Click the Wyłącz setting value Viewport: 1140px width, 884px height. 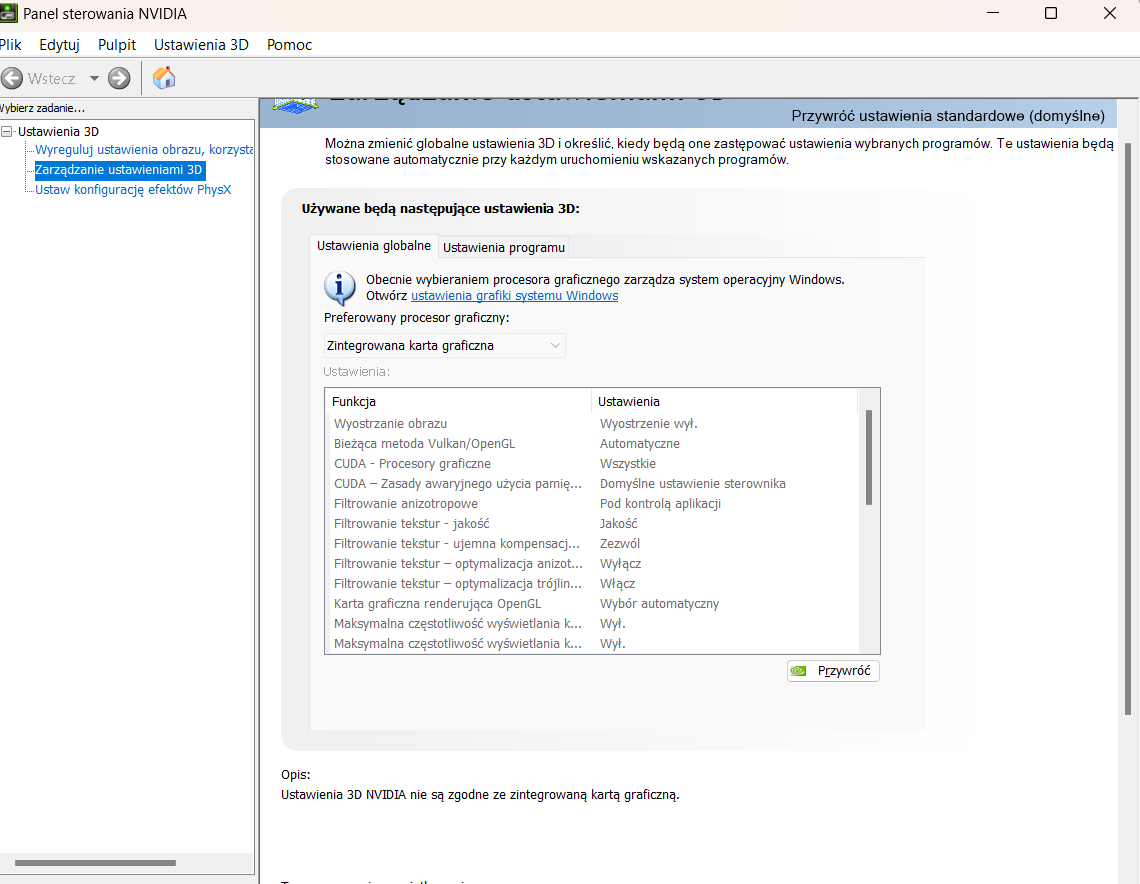[620, 563]
